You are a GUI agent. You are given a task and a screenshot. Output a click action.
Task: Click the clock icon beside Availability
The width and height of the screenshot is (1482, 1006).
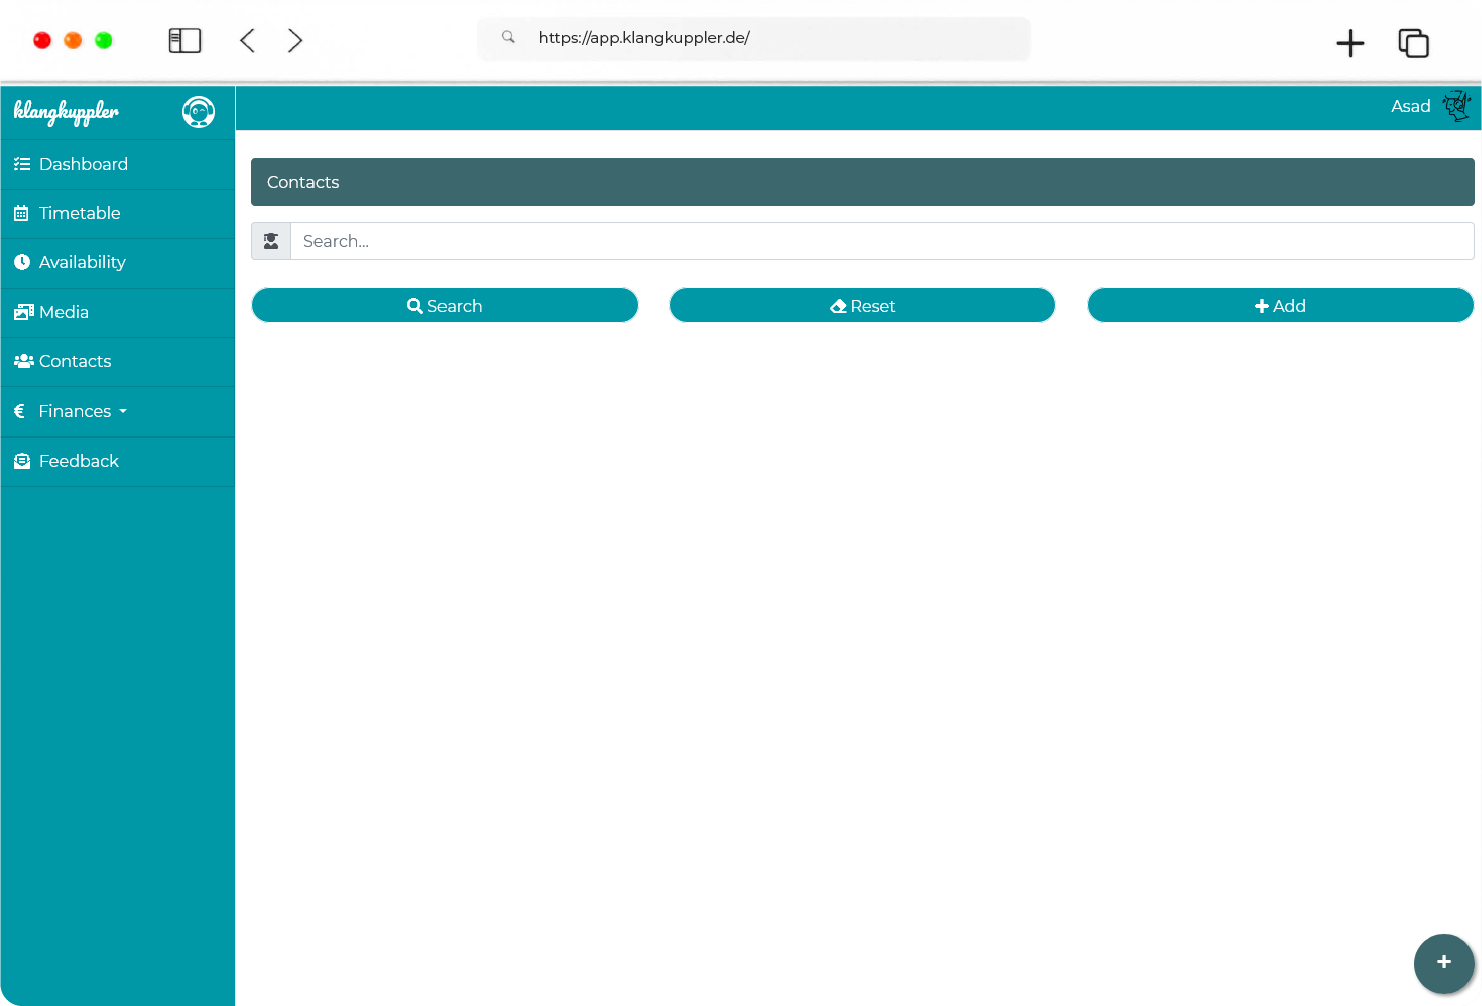coord(22,262)
